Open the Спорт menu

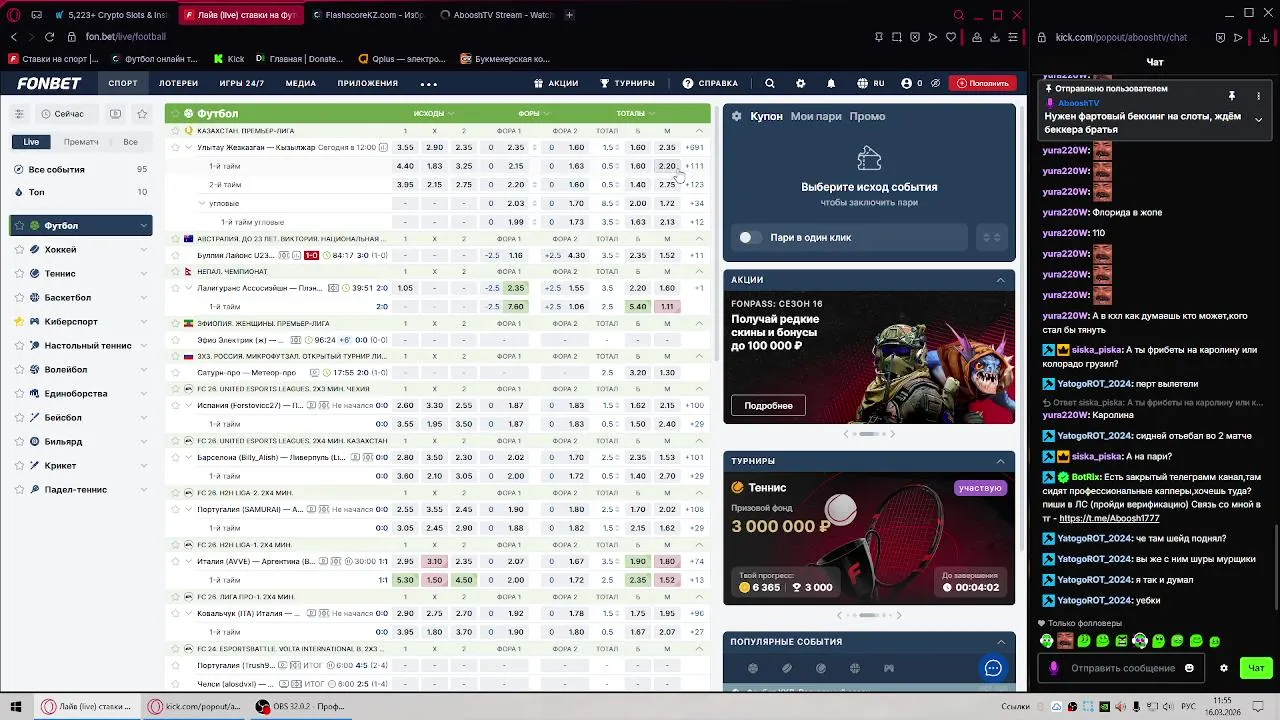point(123,83)
